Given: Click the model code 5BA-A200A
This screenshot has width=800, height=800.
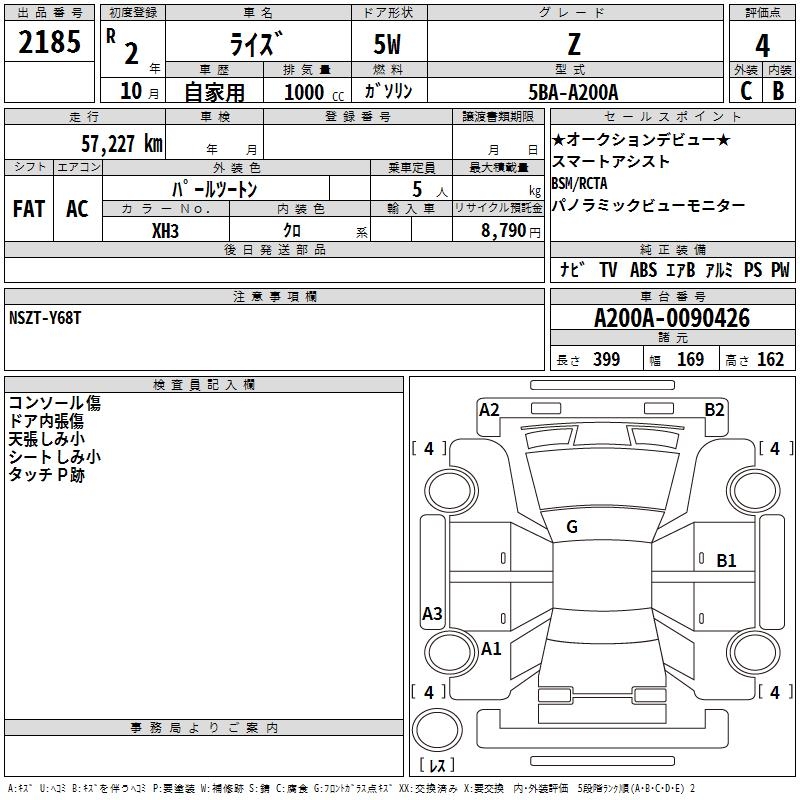Looking at the screenshot, I should pos(573,92).
